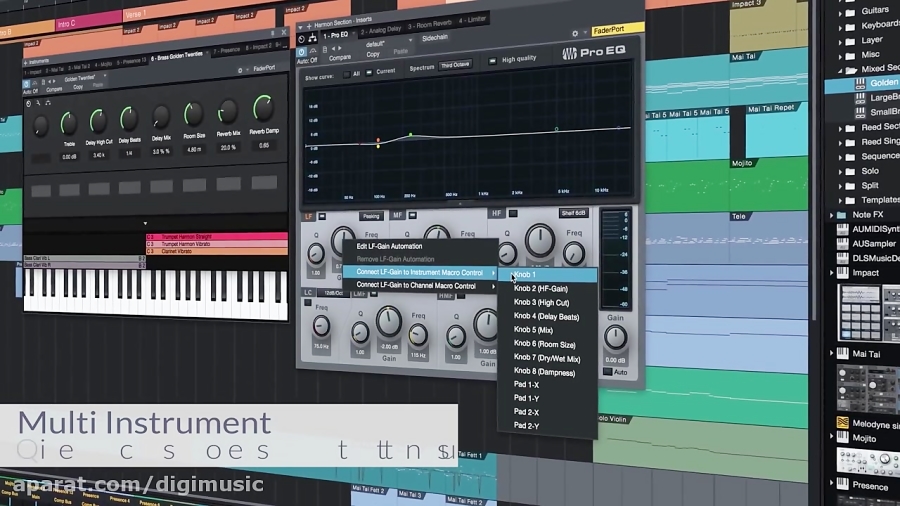Image resolution: width=900 pixels, height=506 pixels.
Task: Collapse the Mixed Sections folder
Action: coord(840,69)
